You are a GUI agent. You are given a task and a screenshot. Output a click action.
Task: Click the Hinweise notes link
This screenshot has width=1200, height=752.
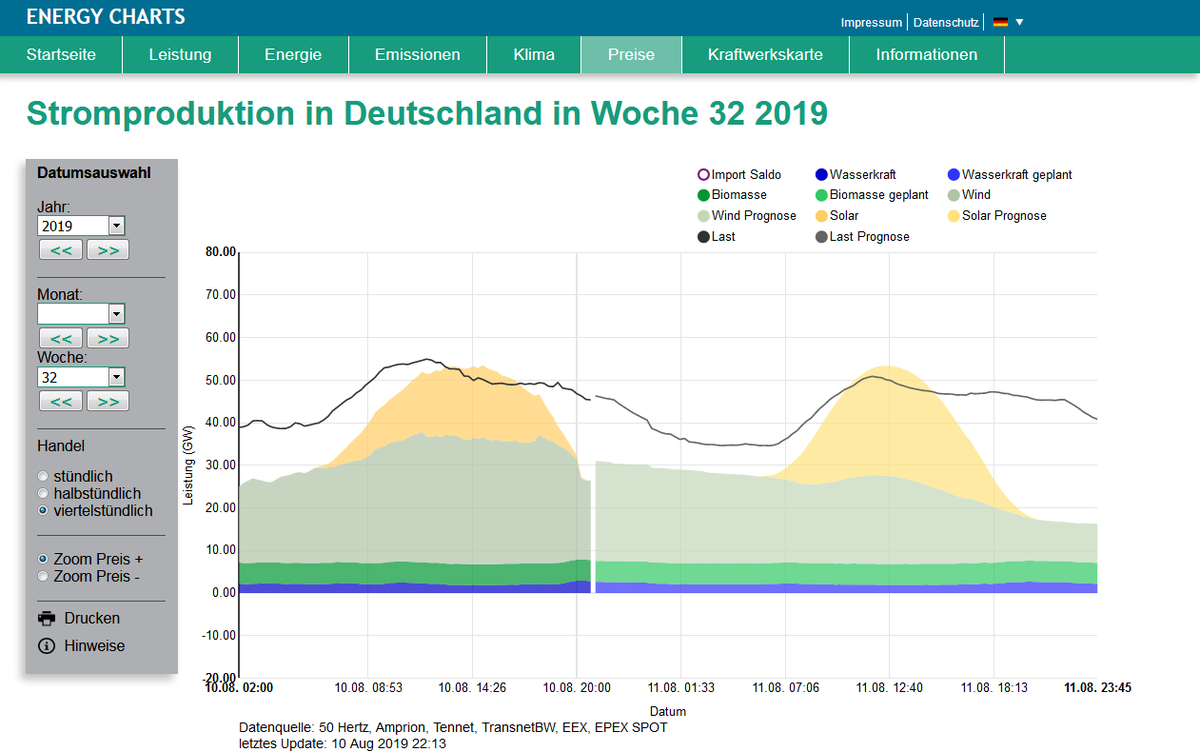point(95,646)
